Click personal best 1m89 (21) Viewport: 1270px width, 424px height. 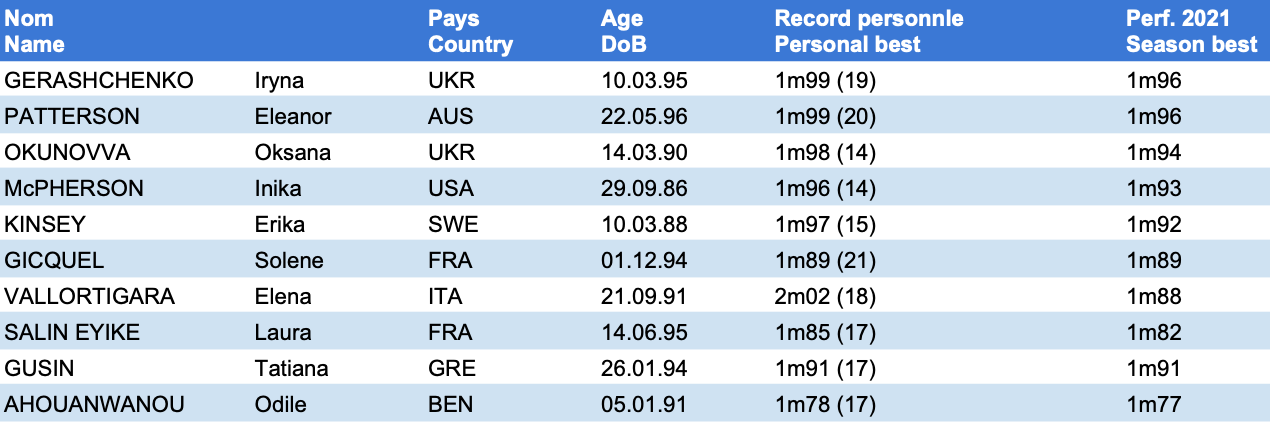point(825,261)
